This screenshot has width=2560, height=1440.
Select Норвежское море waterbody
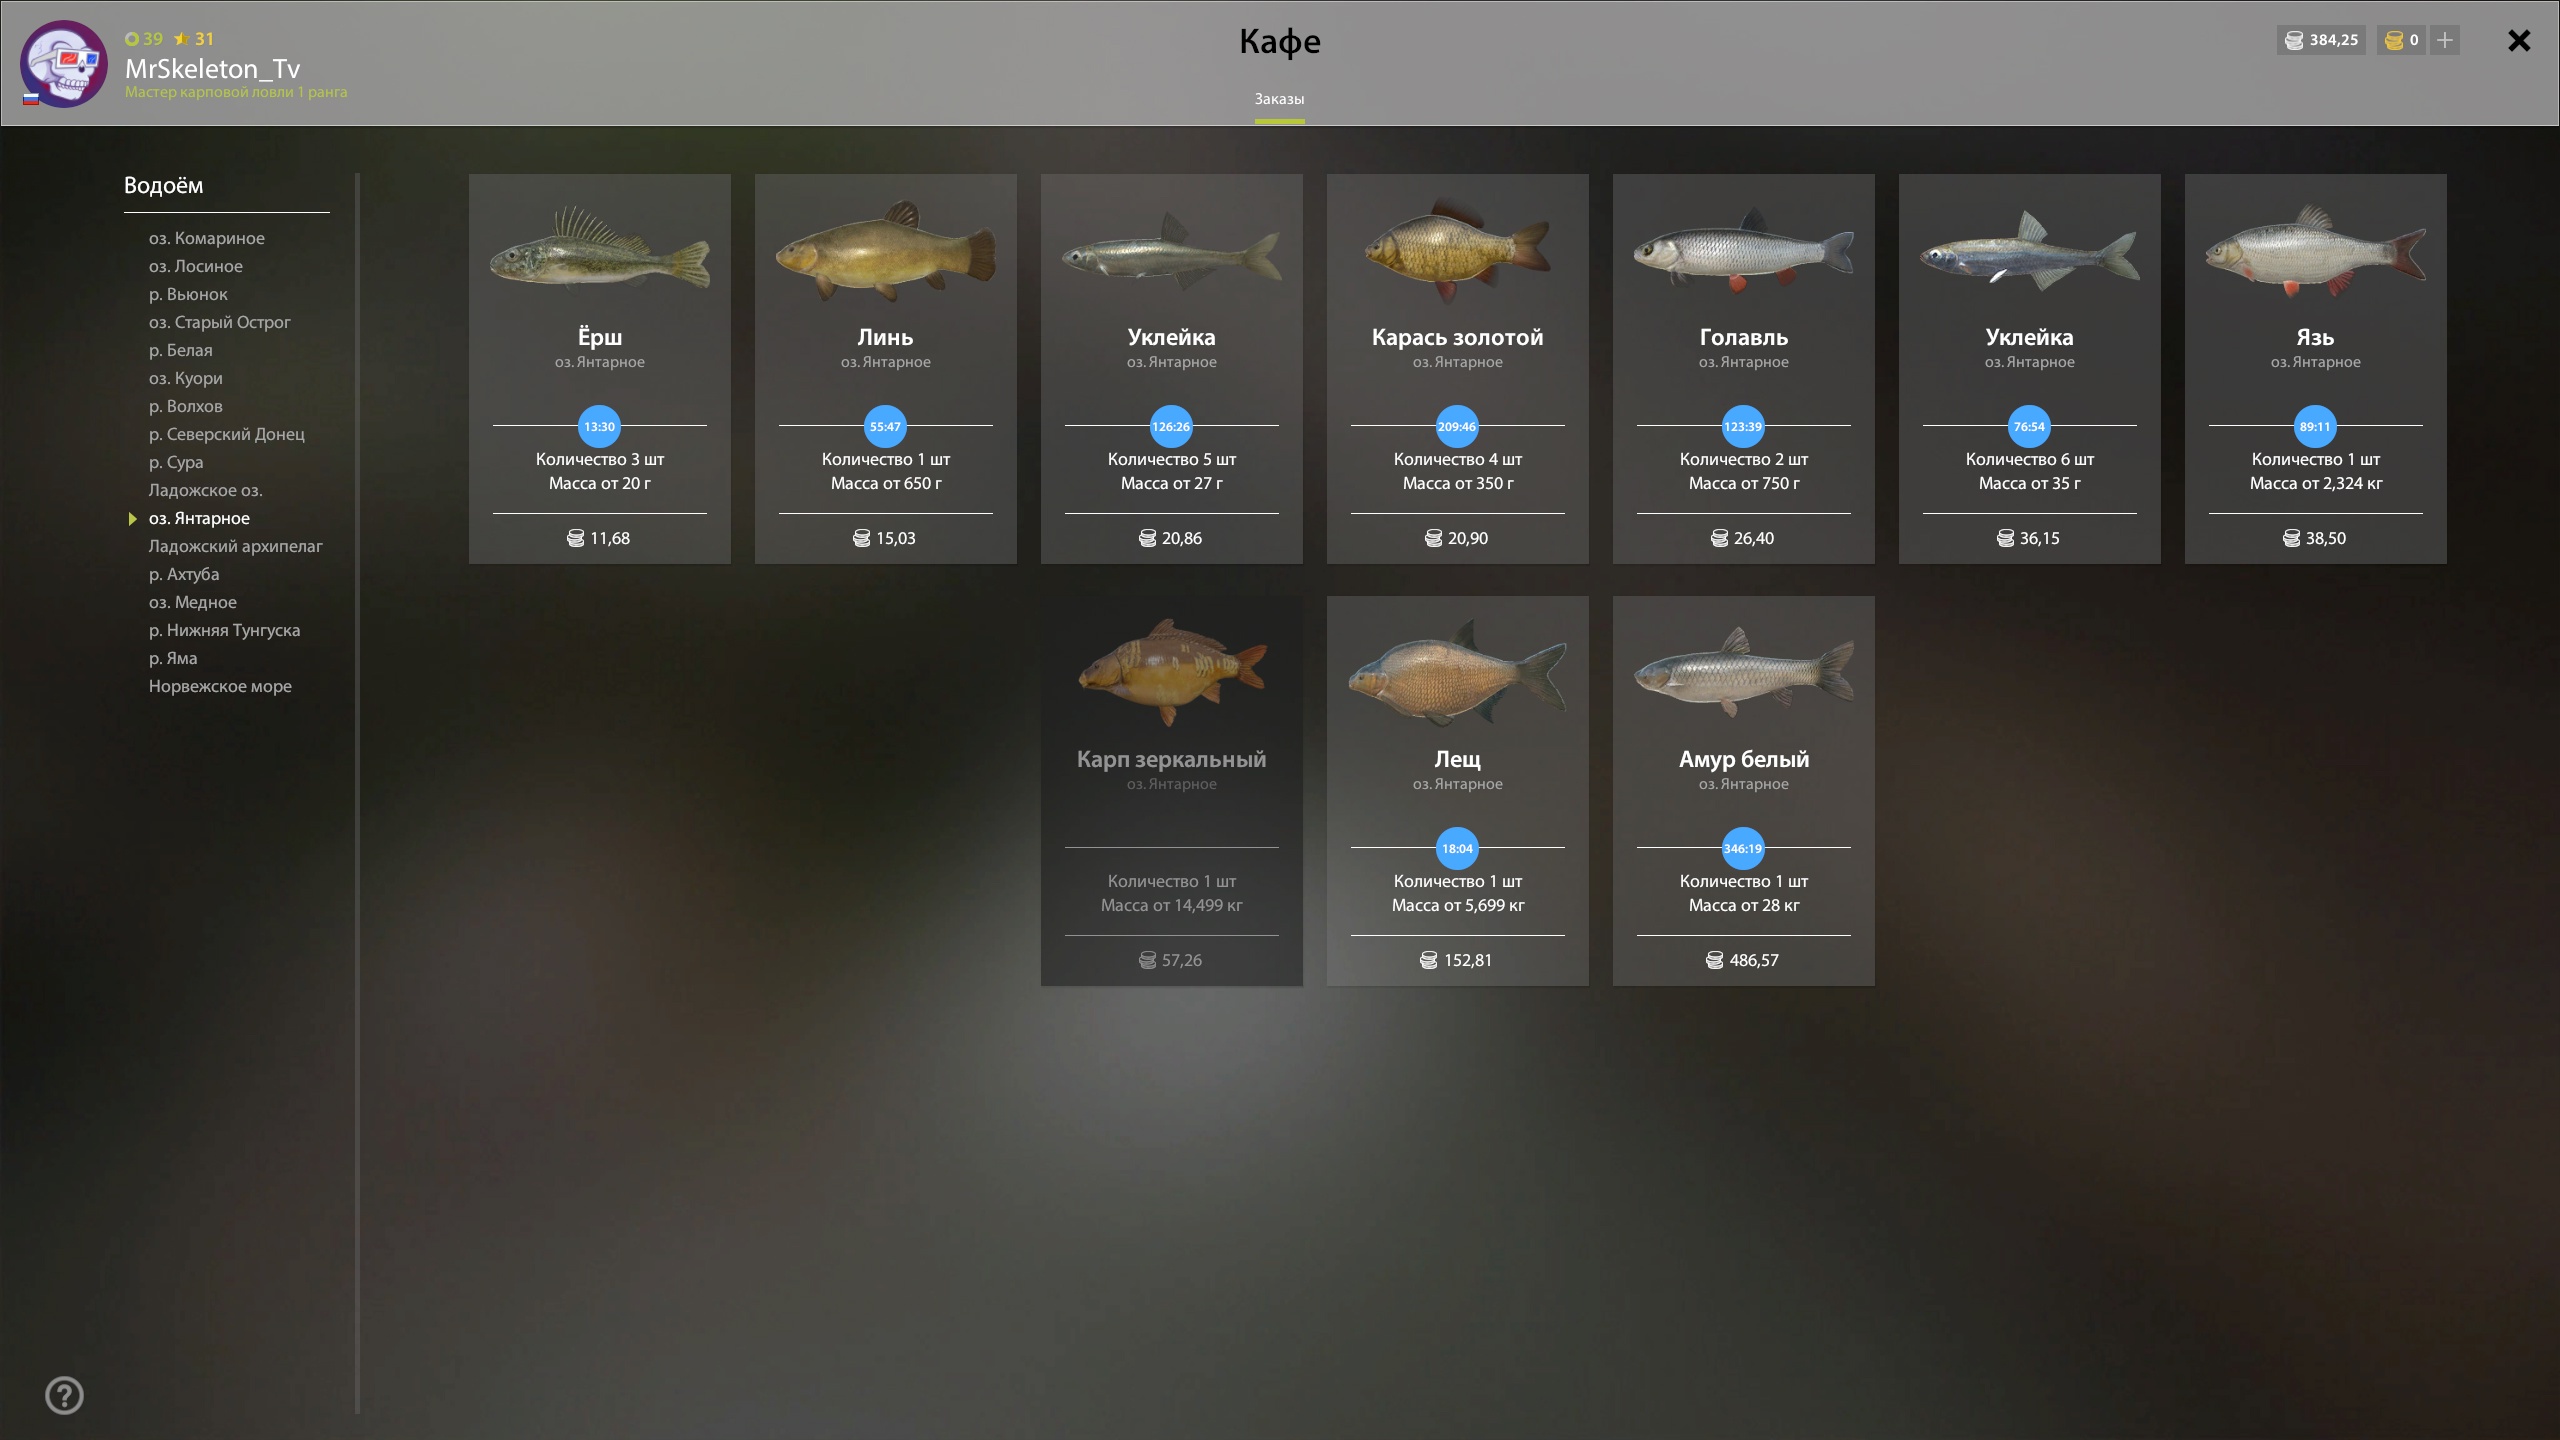tap(220, 686)
